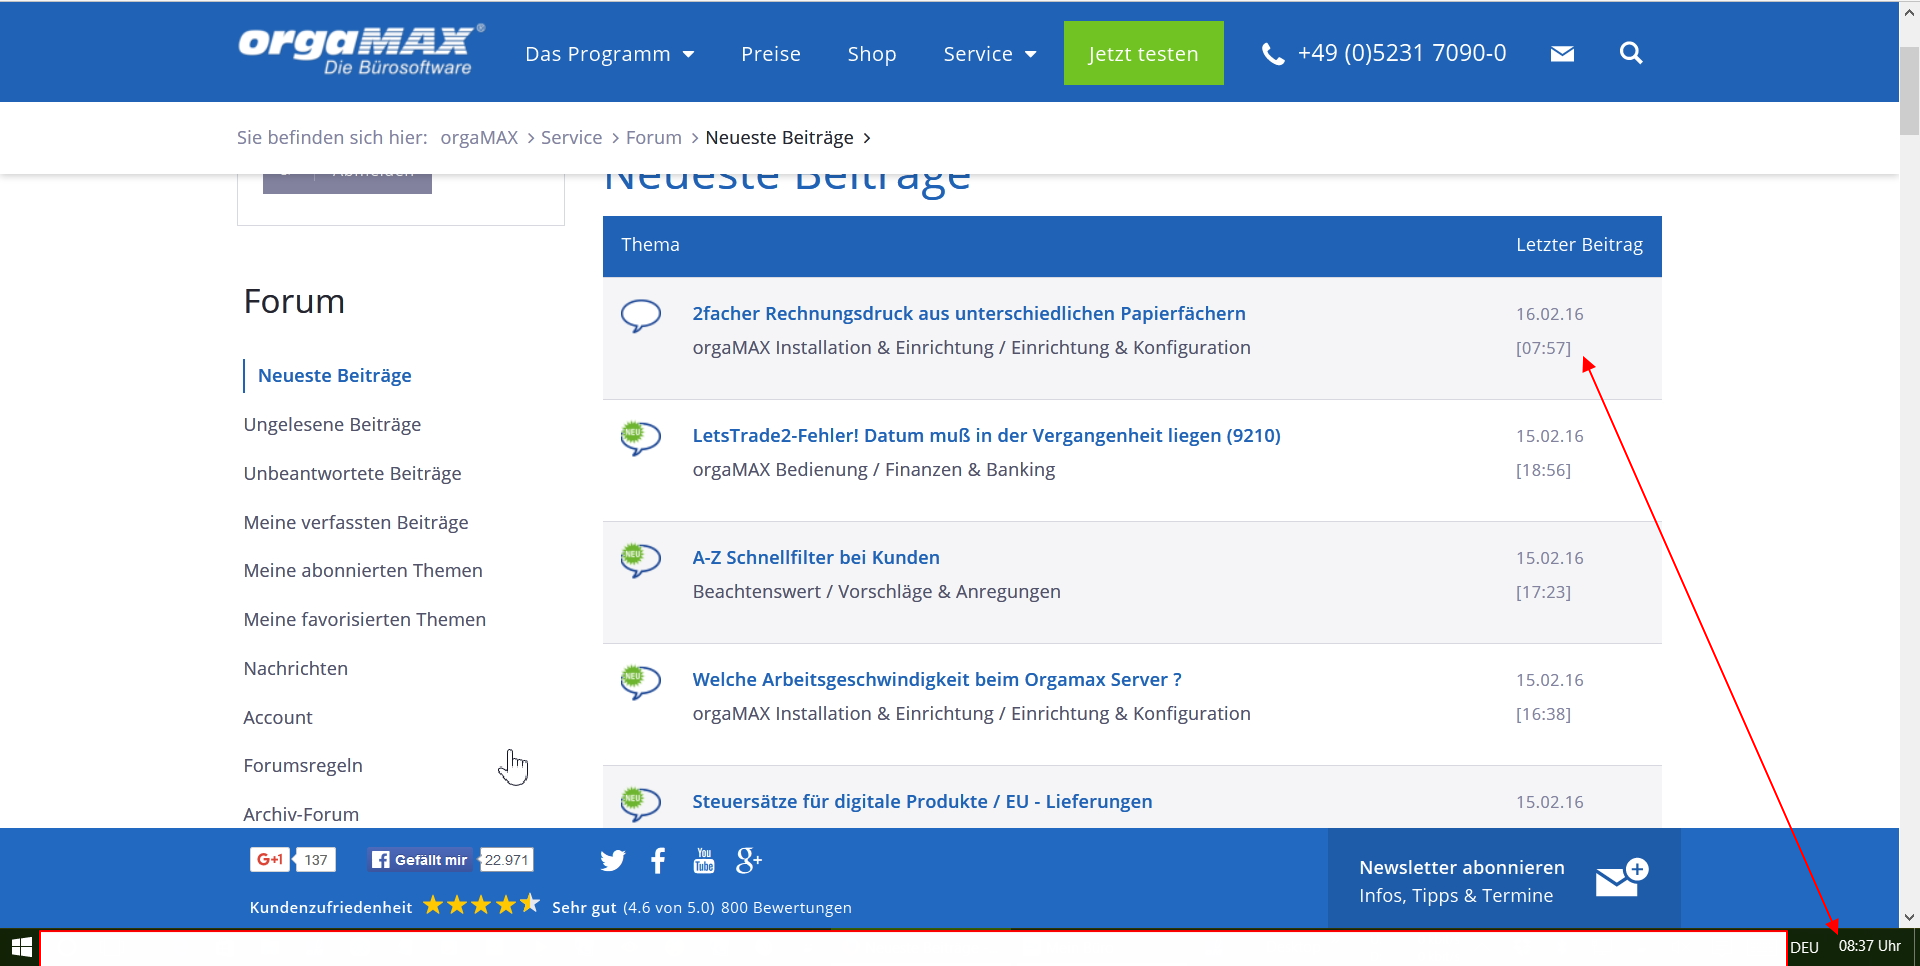1920x966 pixels.
Task: Click the Kundenzufriedenheit star rating
Action: pos(481,905)
